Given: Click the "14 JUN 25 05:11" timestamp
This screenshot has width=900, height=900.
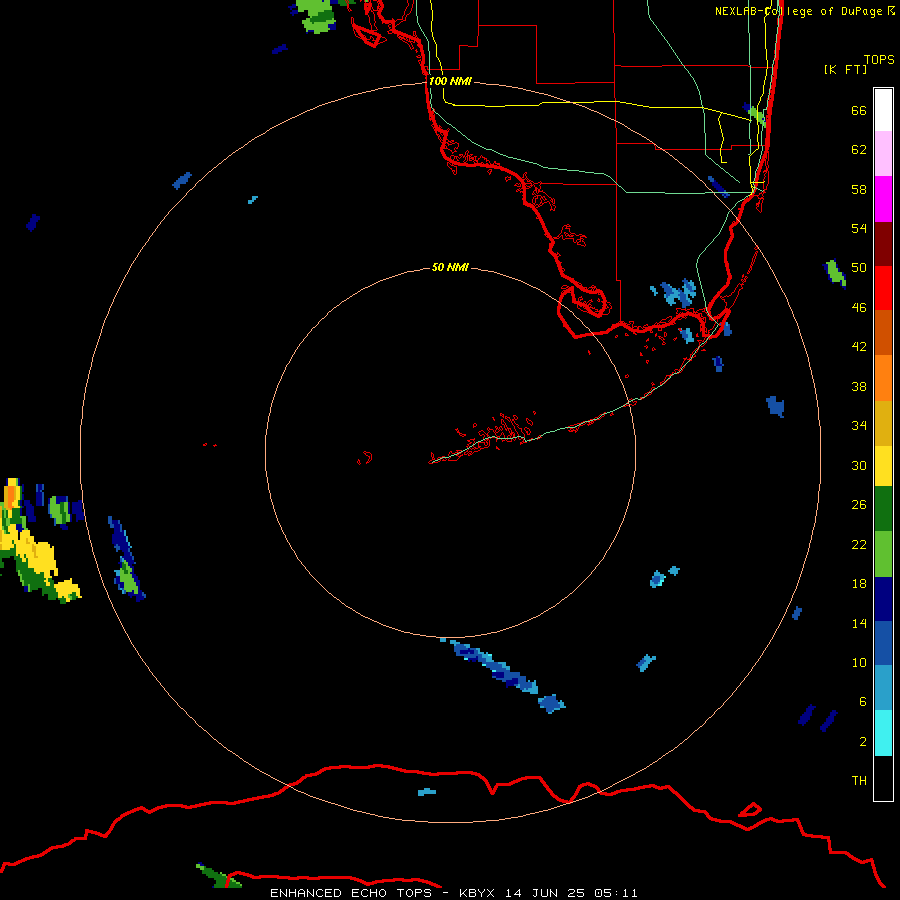Looking at the screenshot, I should [x=571, y=893].
